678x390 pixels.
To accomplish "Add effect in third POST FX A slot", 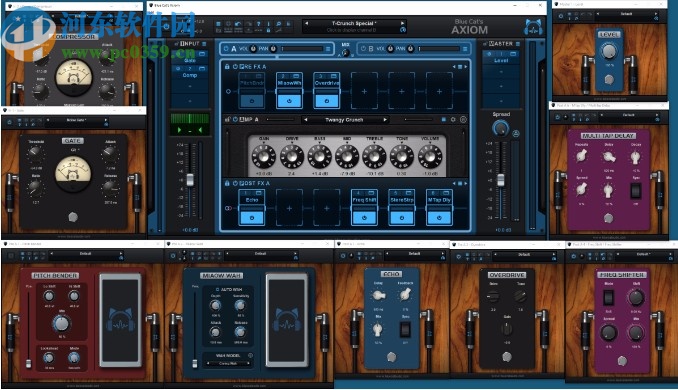I will point(326,208).
